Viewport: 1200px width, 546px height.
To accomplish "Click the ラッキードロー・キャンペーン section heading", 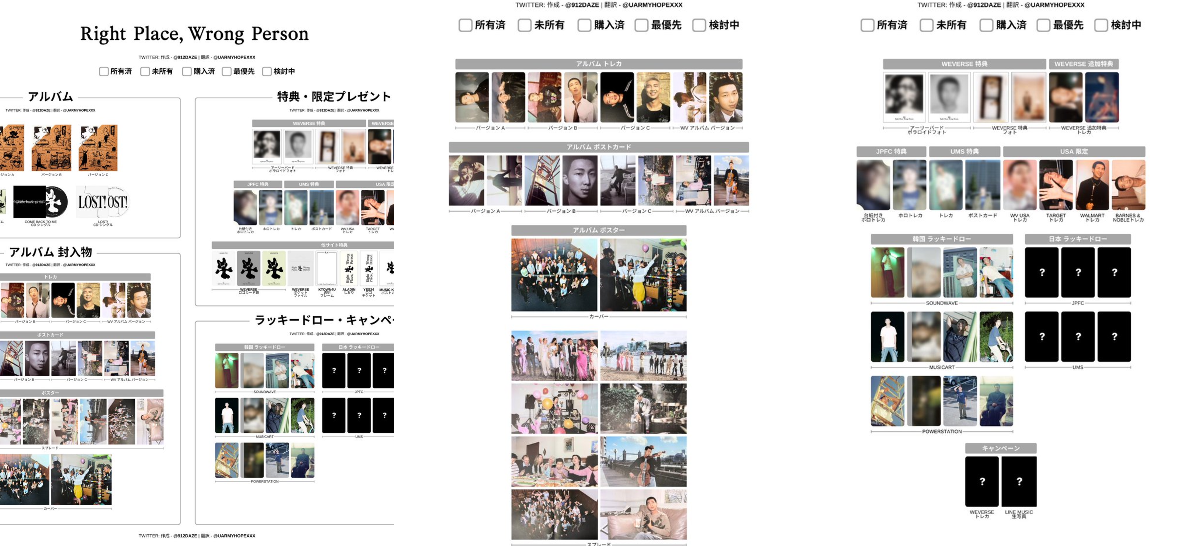I will tap(325, 320).
